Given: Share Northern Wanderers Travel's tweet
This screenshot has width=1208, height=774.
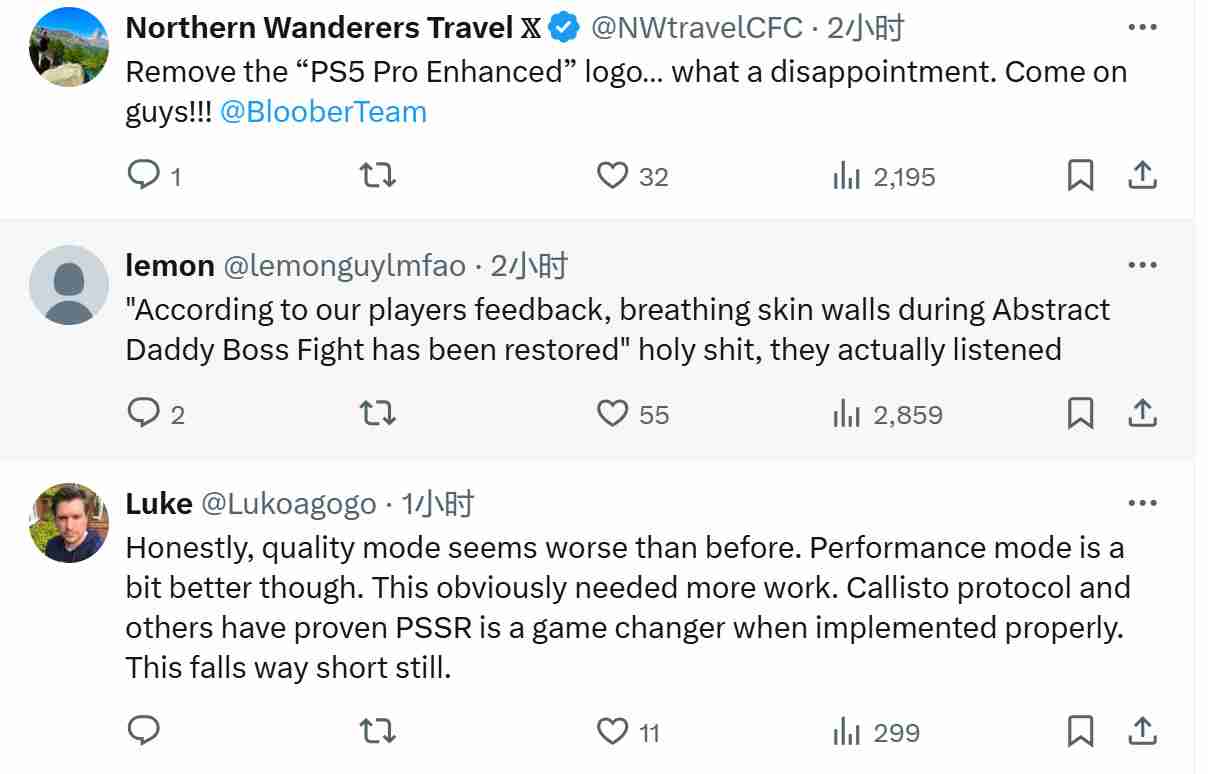Looking at the screenshot, I should 1142,176.
